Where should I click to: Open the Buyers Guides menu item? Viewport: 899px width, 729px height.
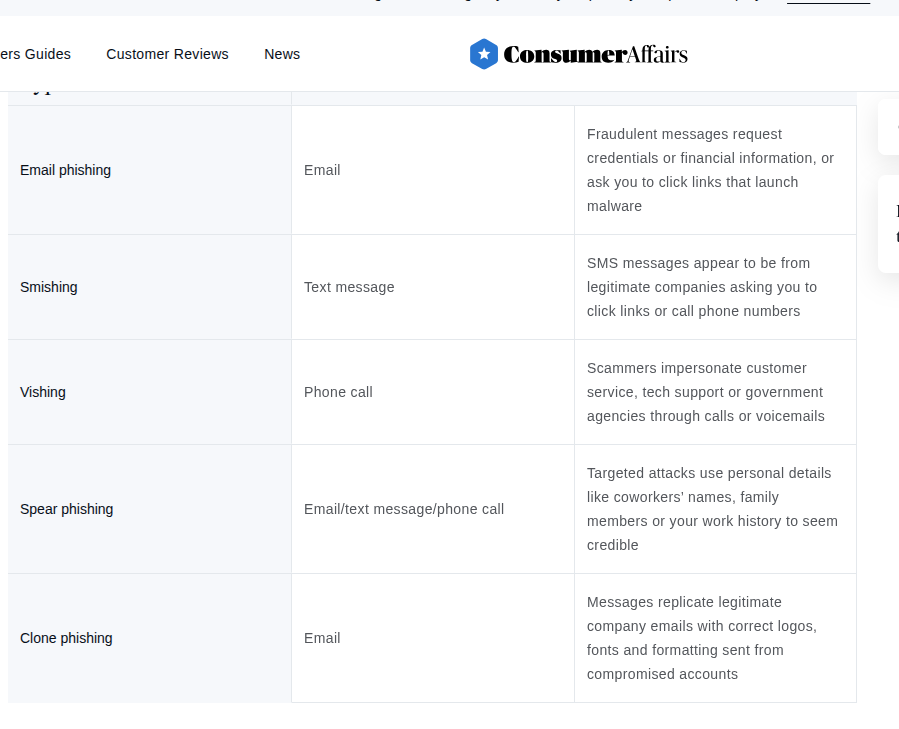click(x=35, y=54)
